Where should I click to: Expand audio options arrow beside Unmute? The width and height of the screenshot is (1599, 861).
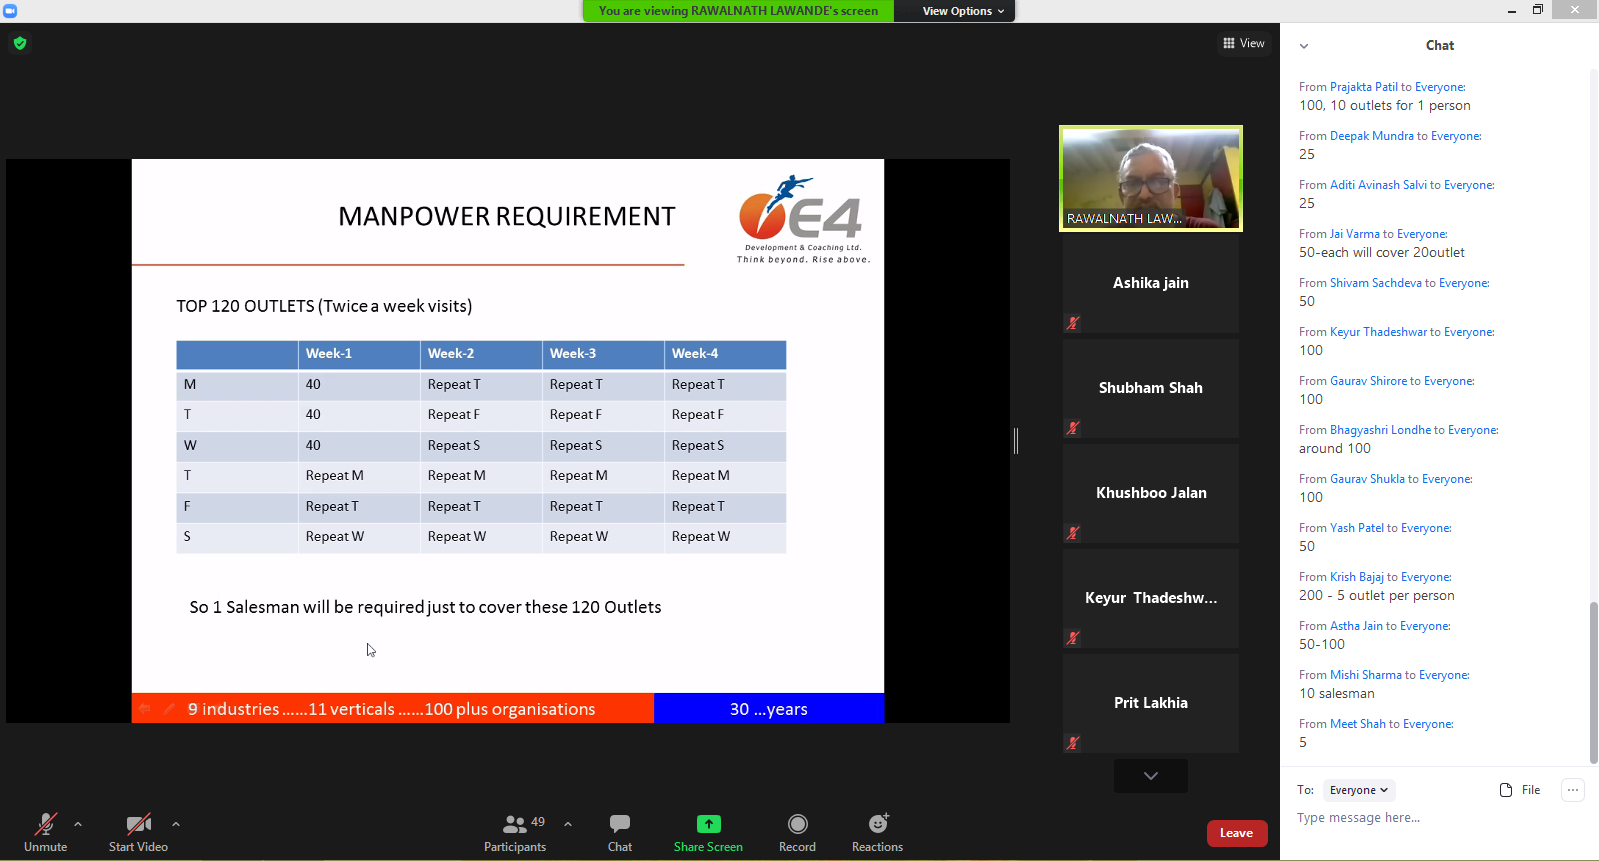coord(78,825)
